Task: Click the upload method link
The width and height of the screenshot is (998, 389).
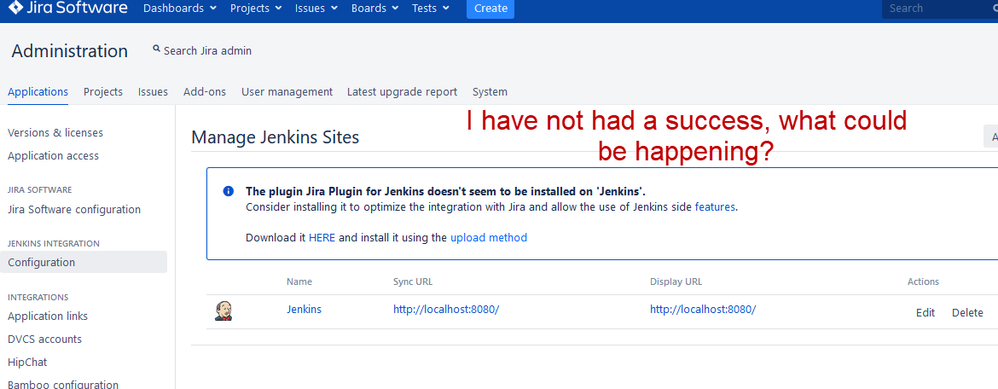Action: (489, 237)
